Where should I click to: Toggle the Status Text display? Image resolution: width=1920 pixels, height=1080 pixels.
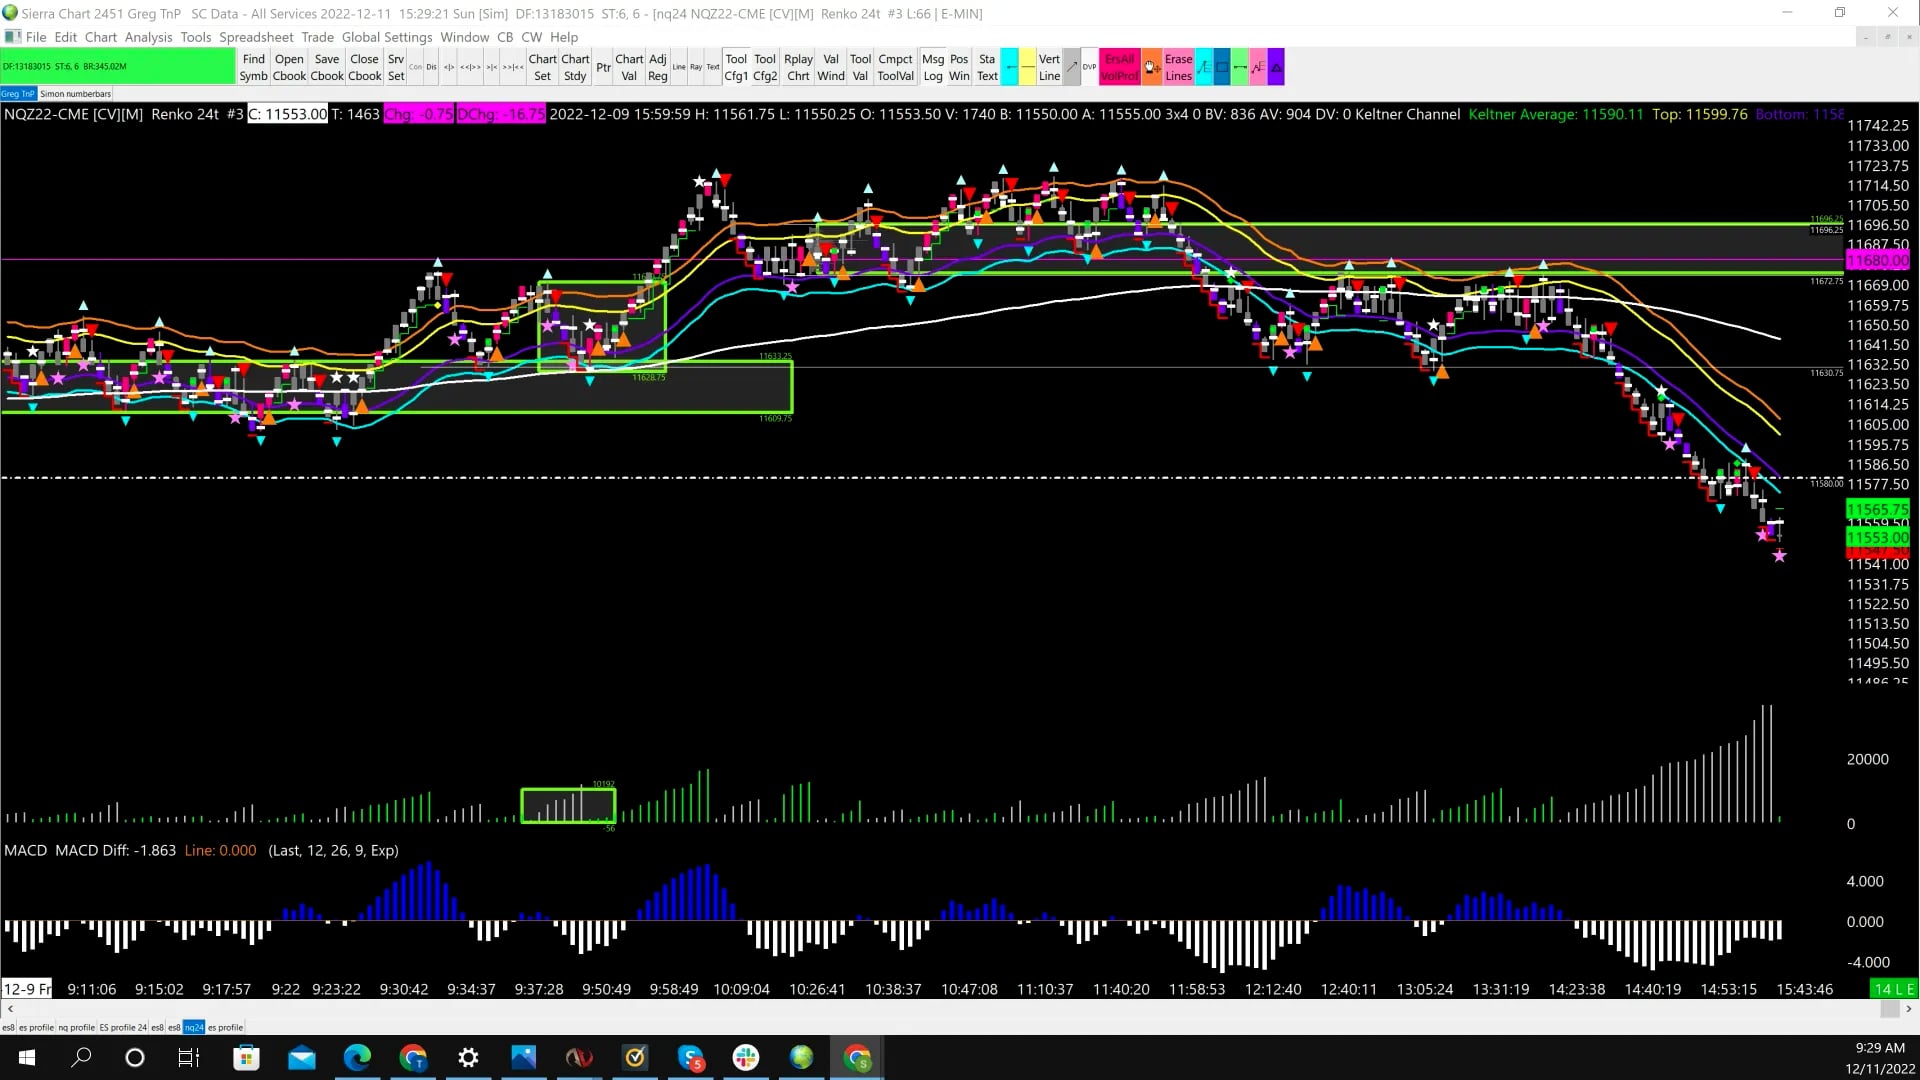point(987,67)
